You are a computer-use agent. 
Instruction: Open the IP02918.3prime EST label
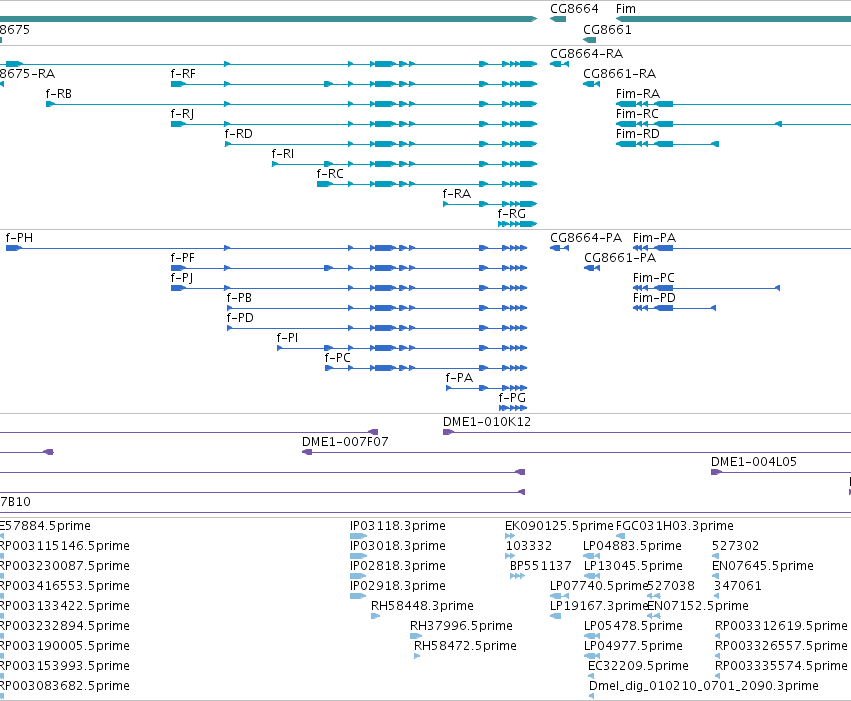pyautogui.click(x=398, y=586)
